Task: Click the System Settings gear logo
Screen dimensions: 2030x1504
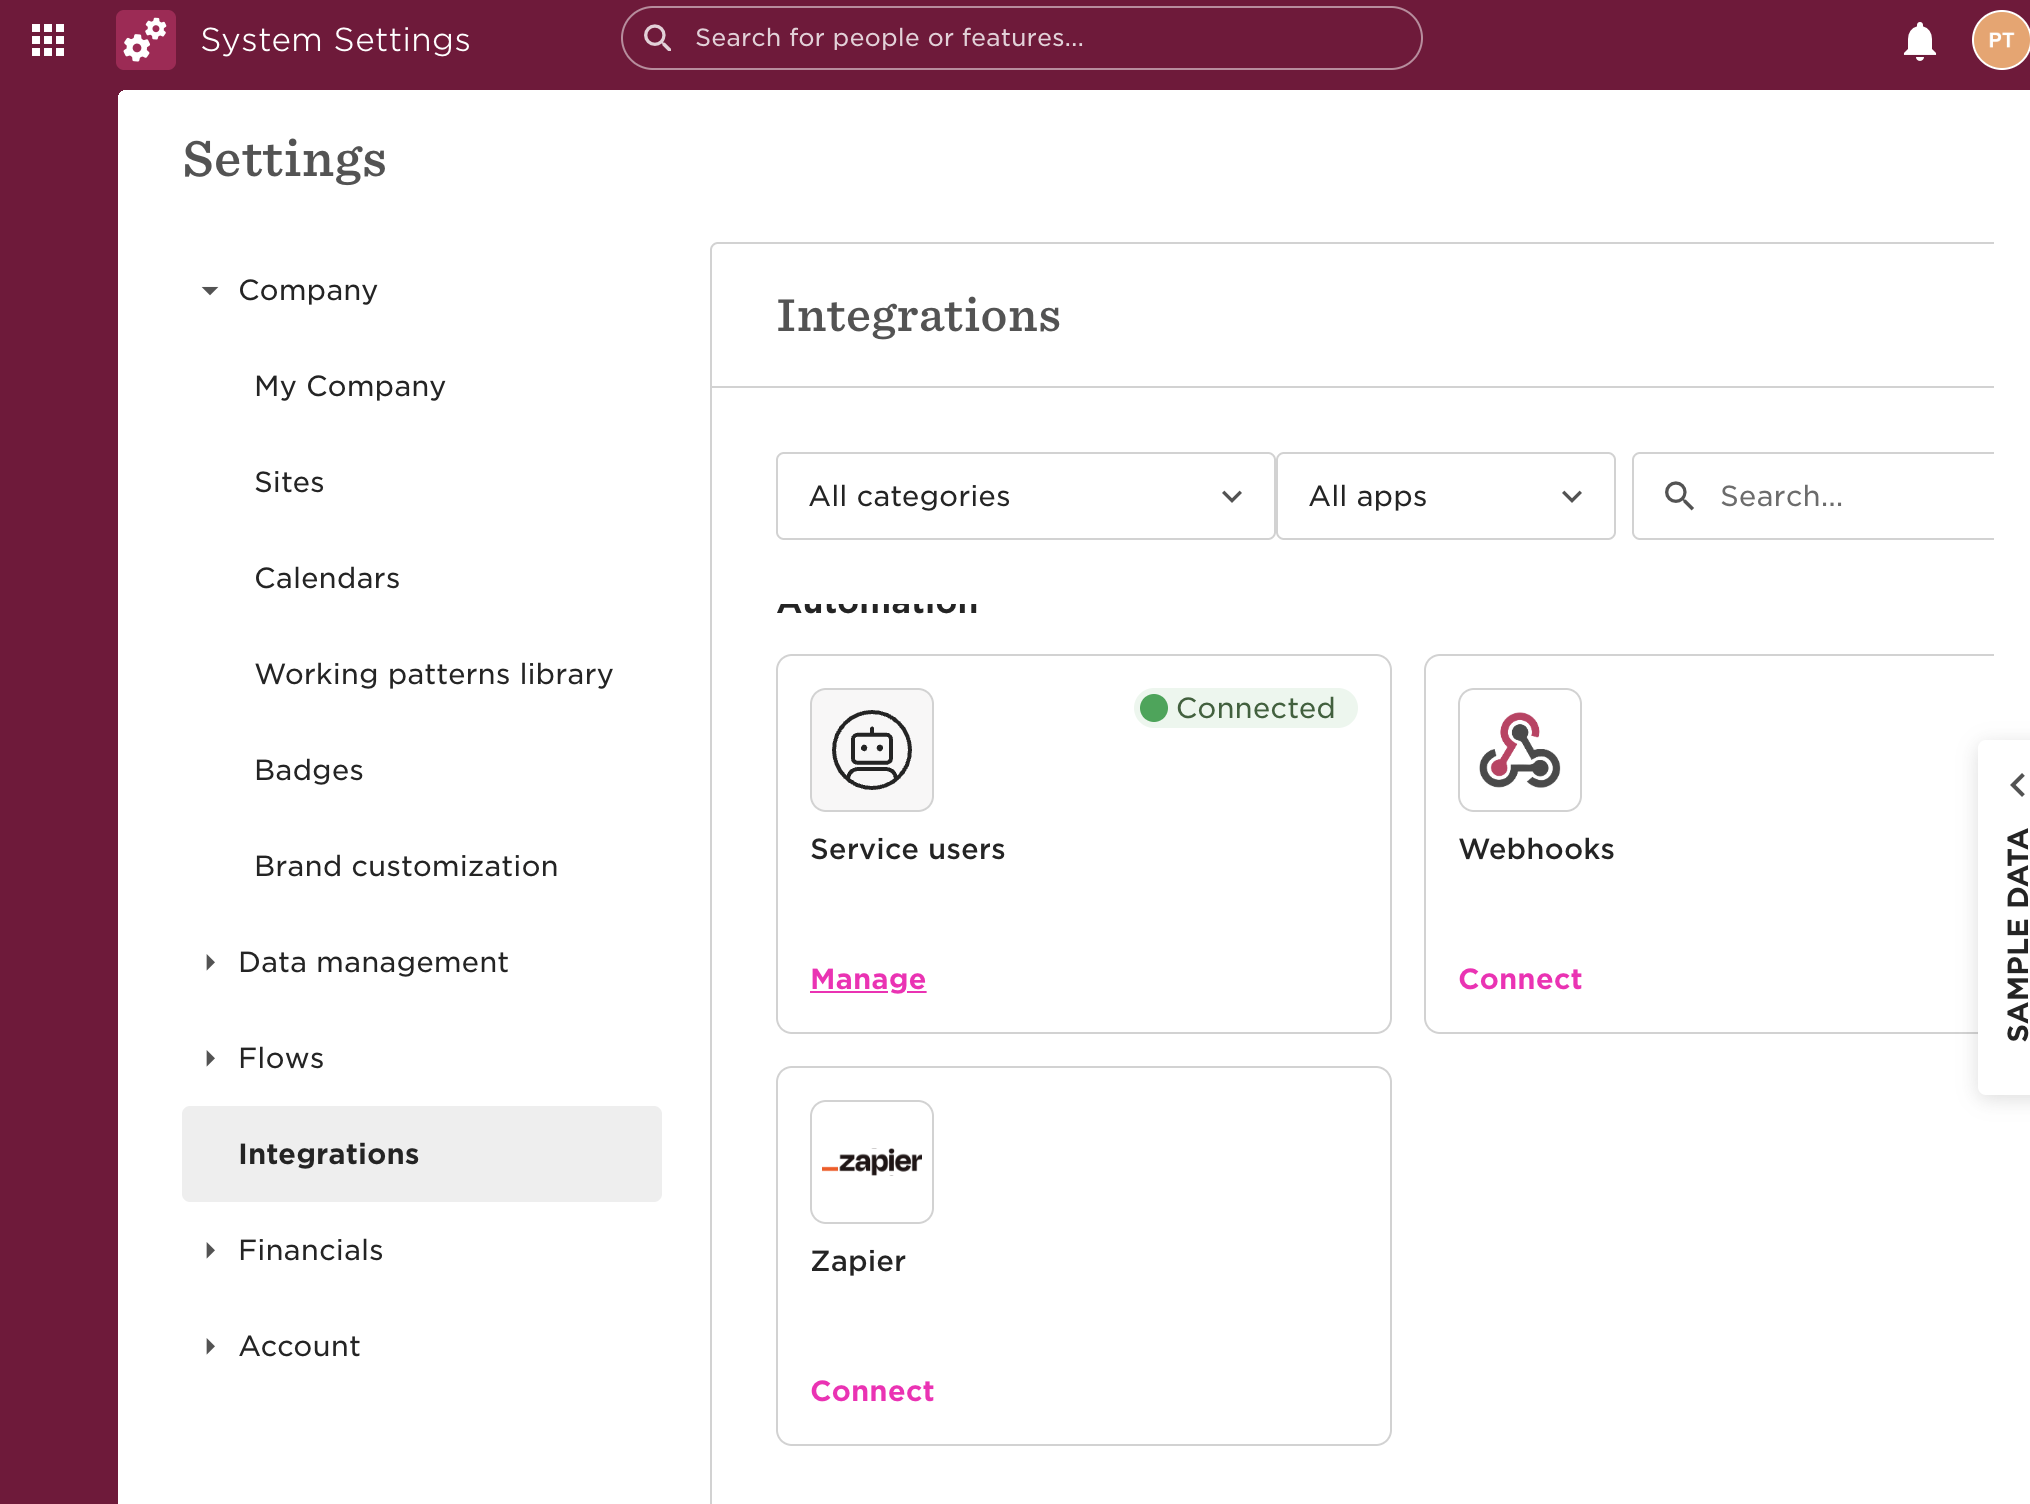Action: coord(146,40)
